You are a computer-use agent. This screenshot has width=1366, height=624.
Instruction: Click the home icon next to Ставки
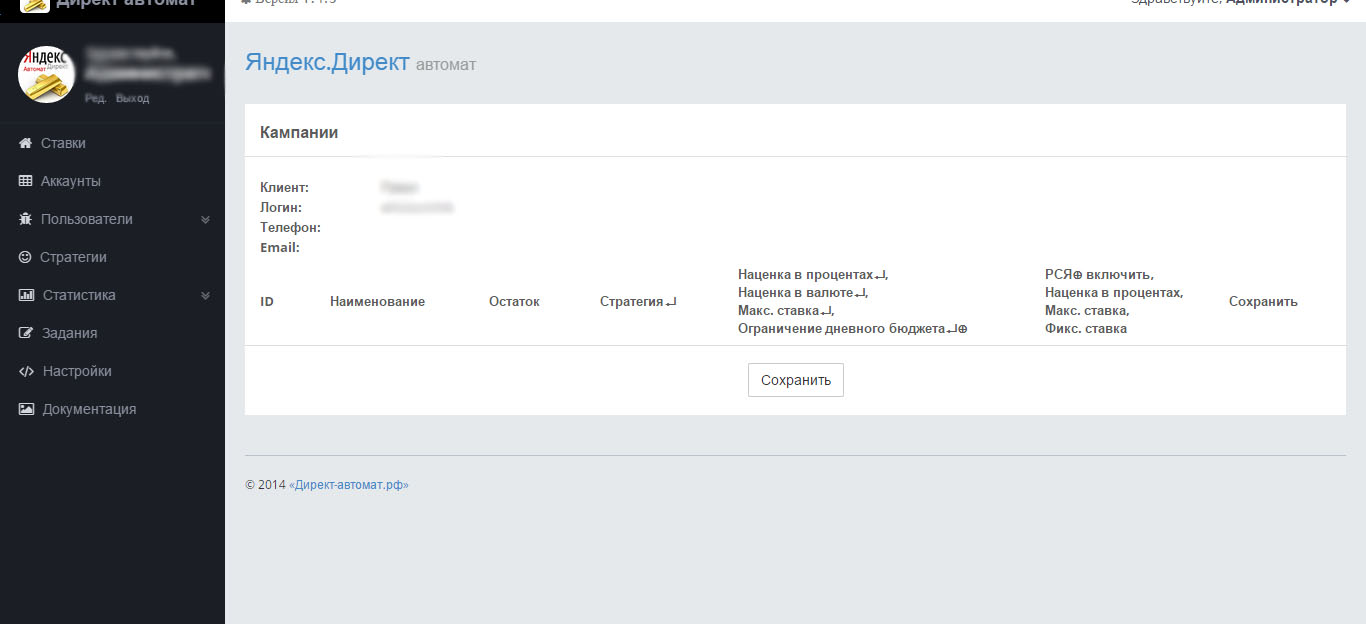26,143
